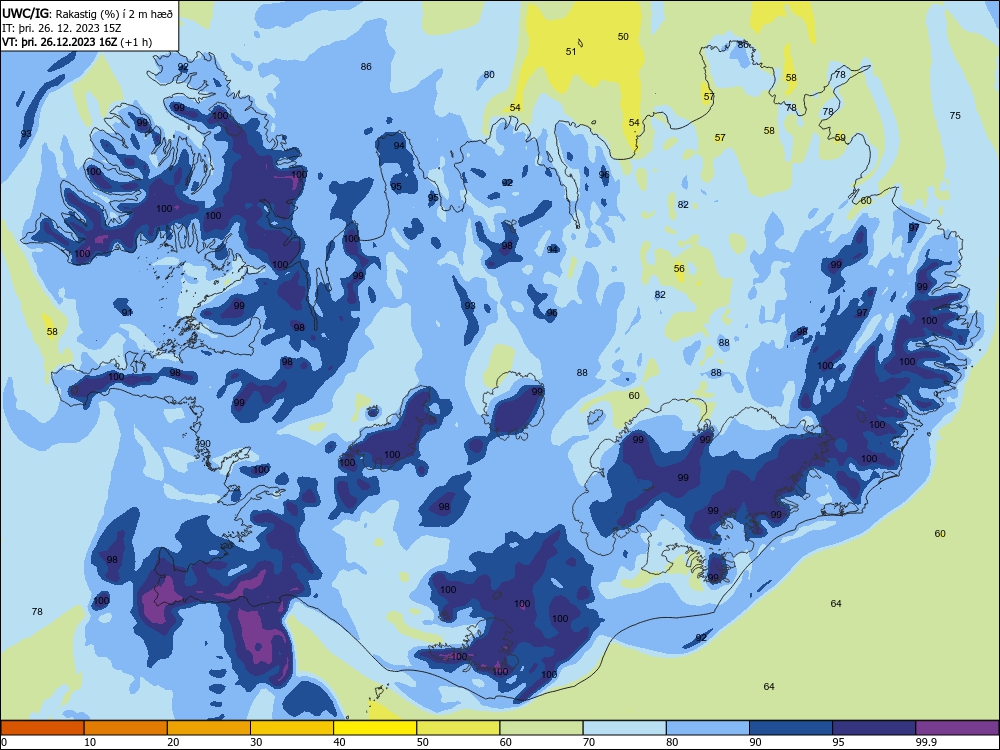Select the "Rakastig (%) í 2 m hæð" label
The height and width of the screenshot is (750, 1000).
[x=114, y=14]
